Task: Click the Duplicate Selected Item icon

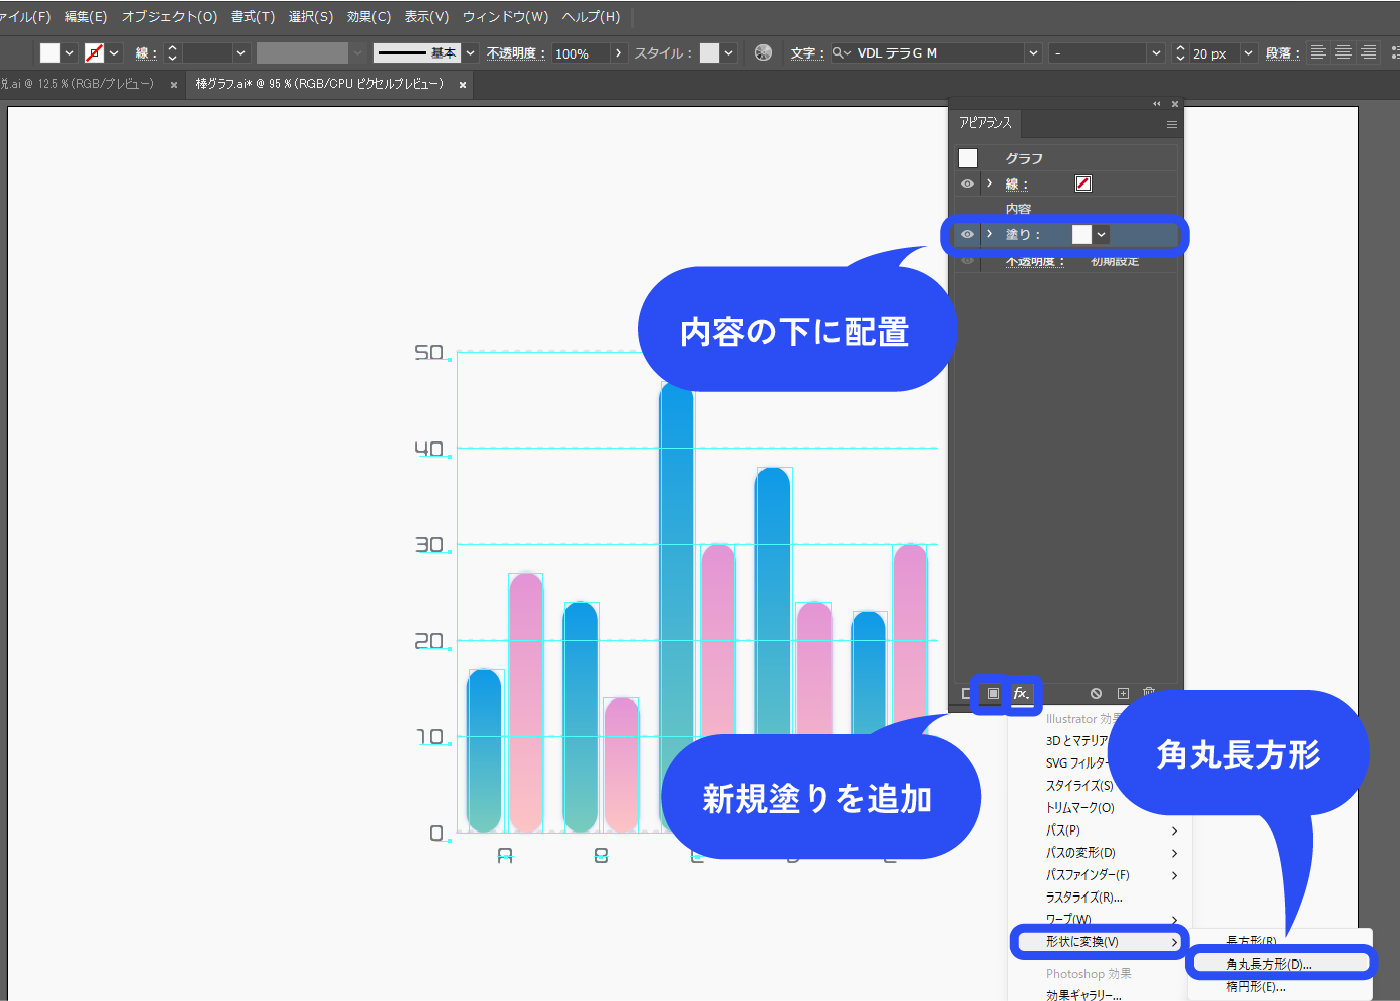Action: tap(1123, 693)
